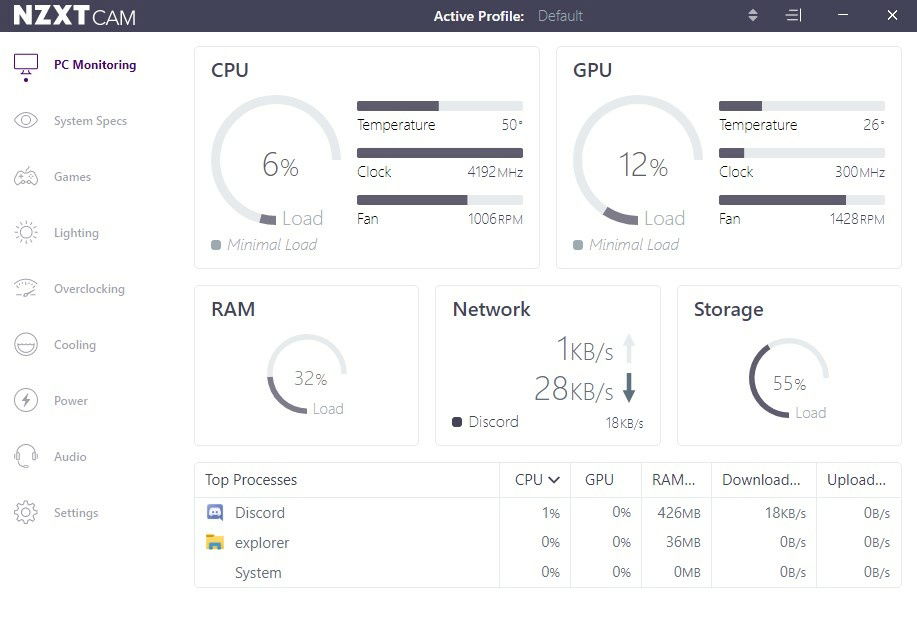Sort processes by CPU column
This screenshot has width=917, height=635.
[536, 480]
